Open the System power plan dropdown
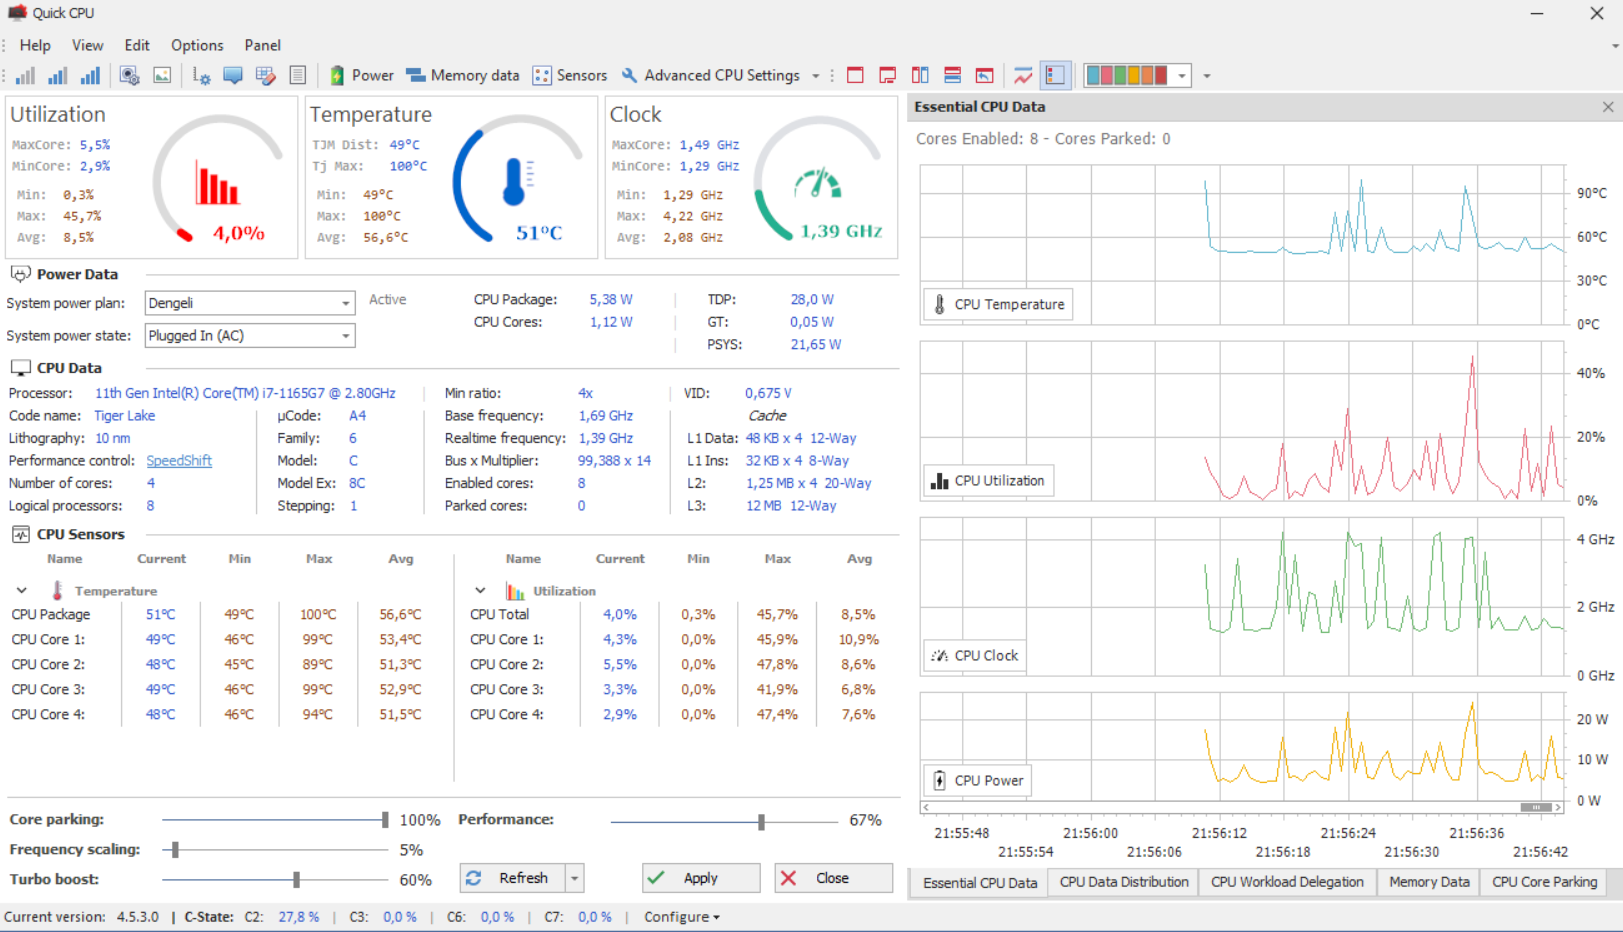Viewport: 1623px width, 932px height. pos(250,303)
